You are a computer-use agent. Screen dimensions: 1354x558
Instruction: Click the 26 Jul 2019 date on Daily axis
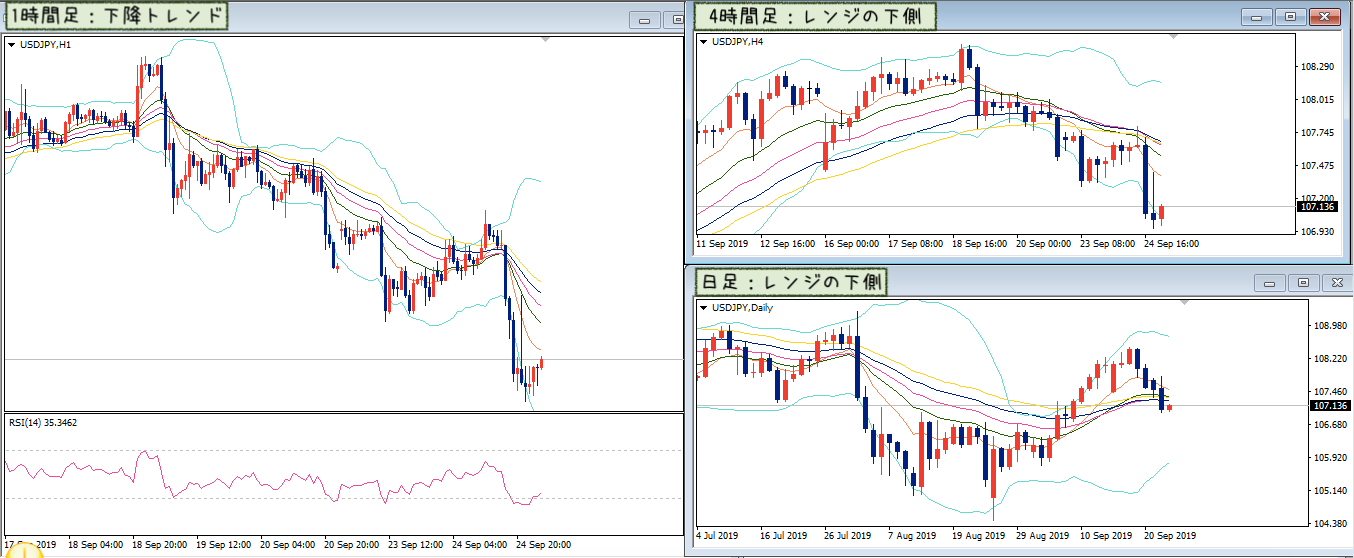point(847,536)
